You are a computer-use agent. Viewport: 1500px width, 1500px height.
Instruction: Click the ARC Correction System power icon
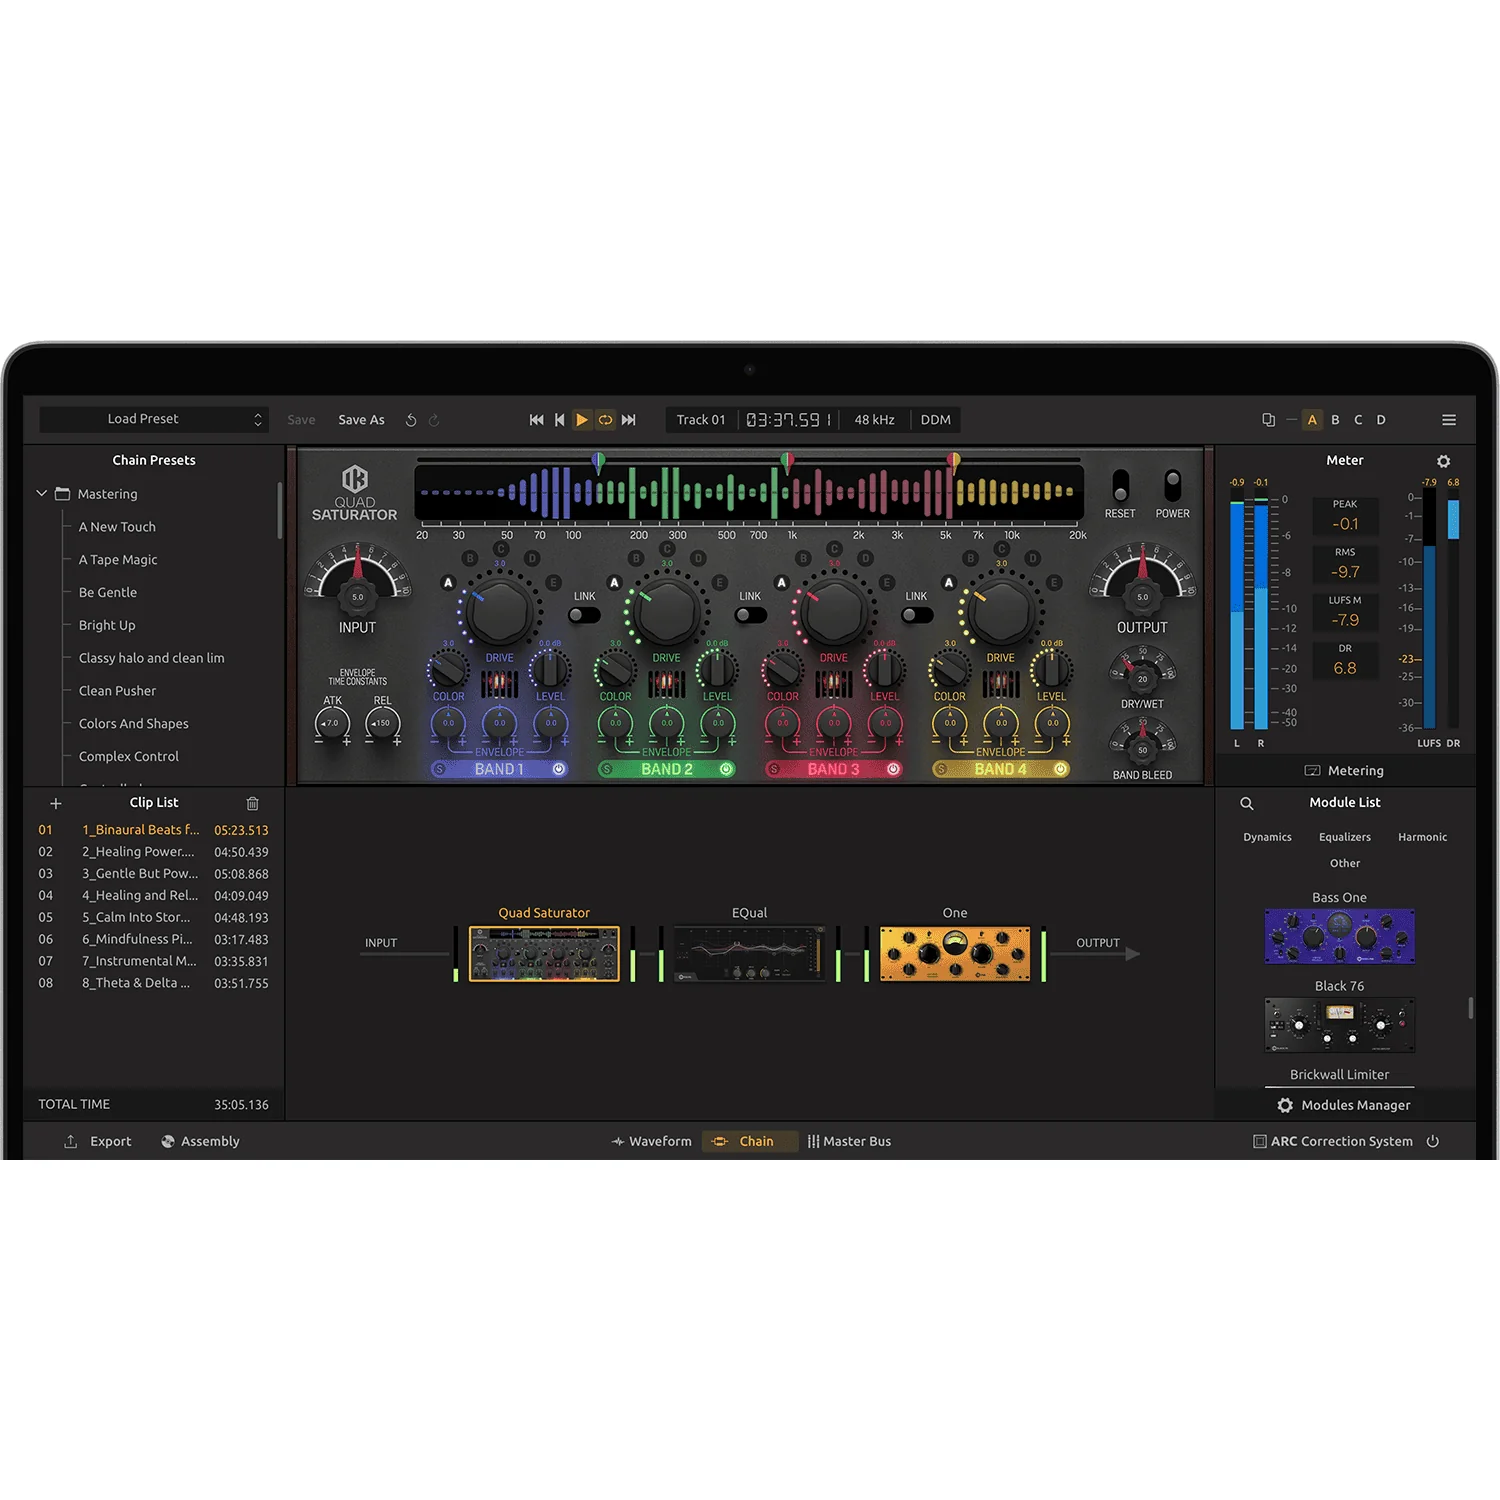[x=1433, y=1141]
